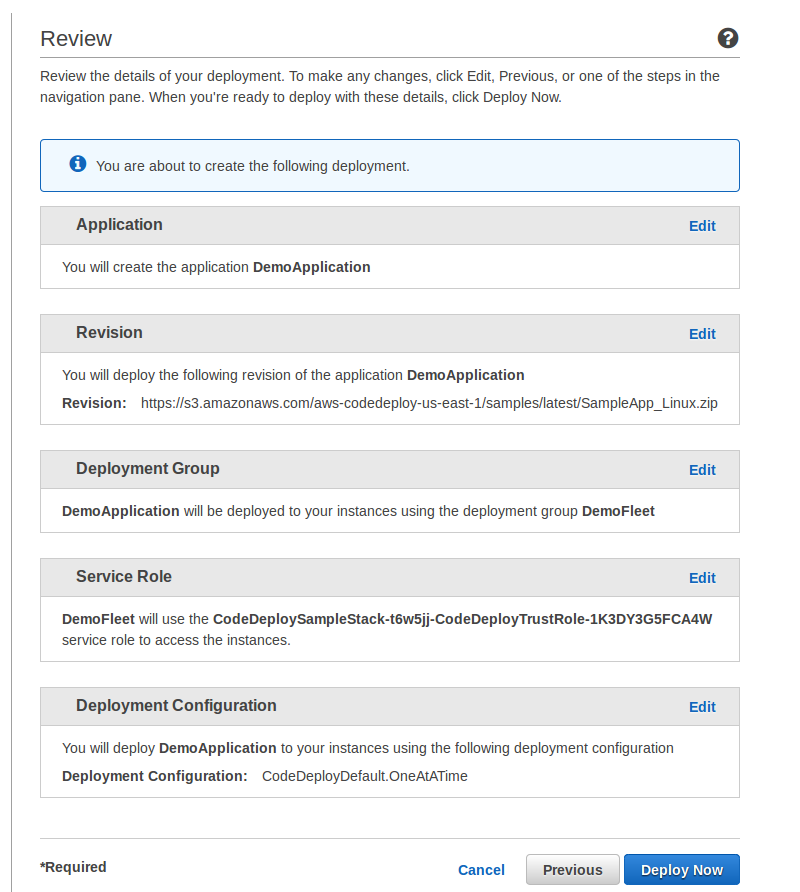800x892 pixels.
Task: Click the DemoFleet deployment group name
Action: click(618, 511)
